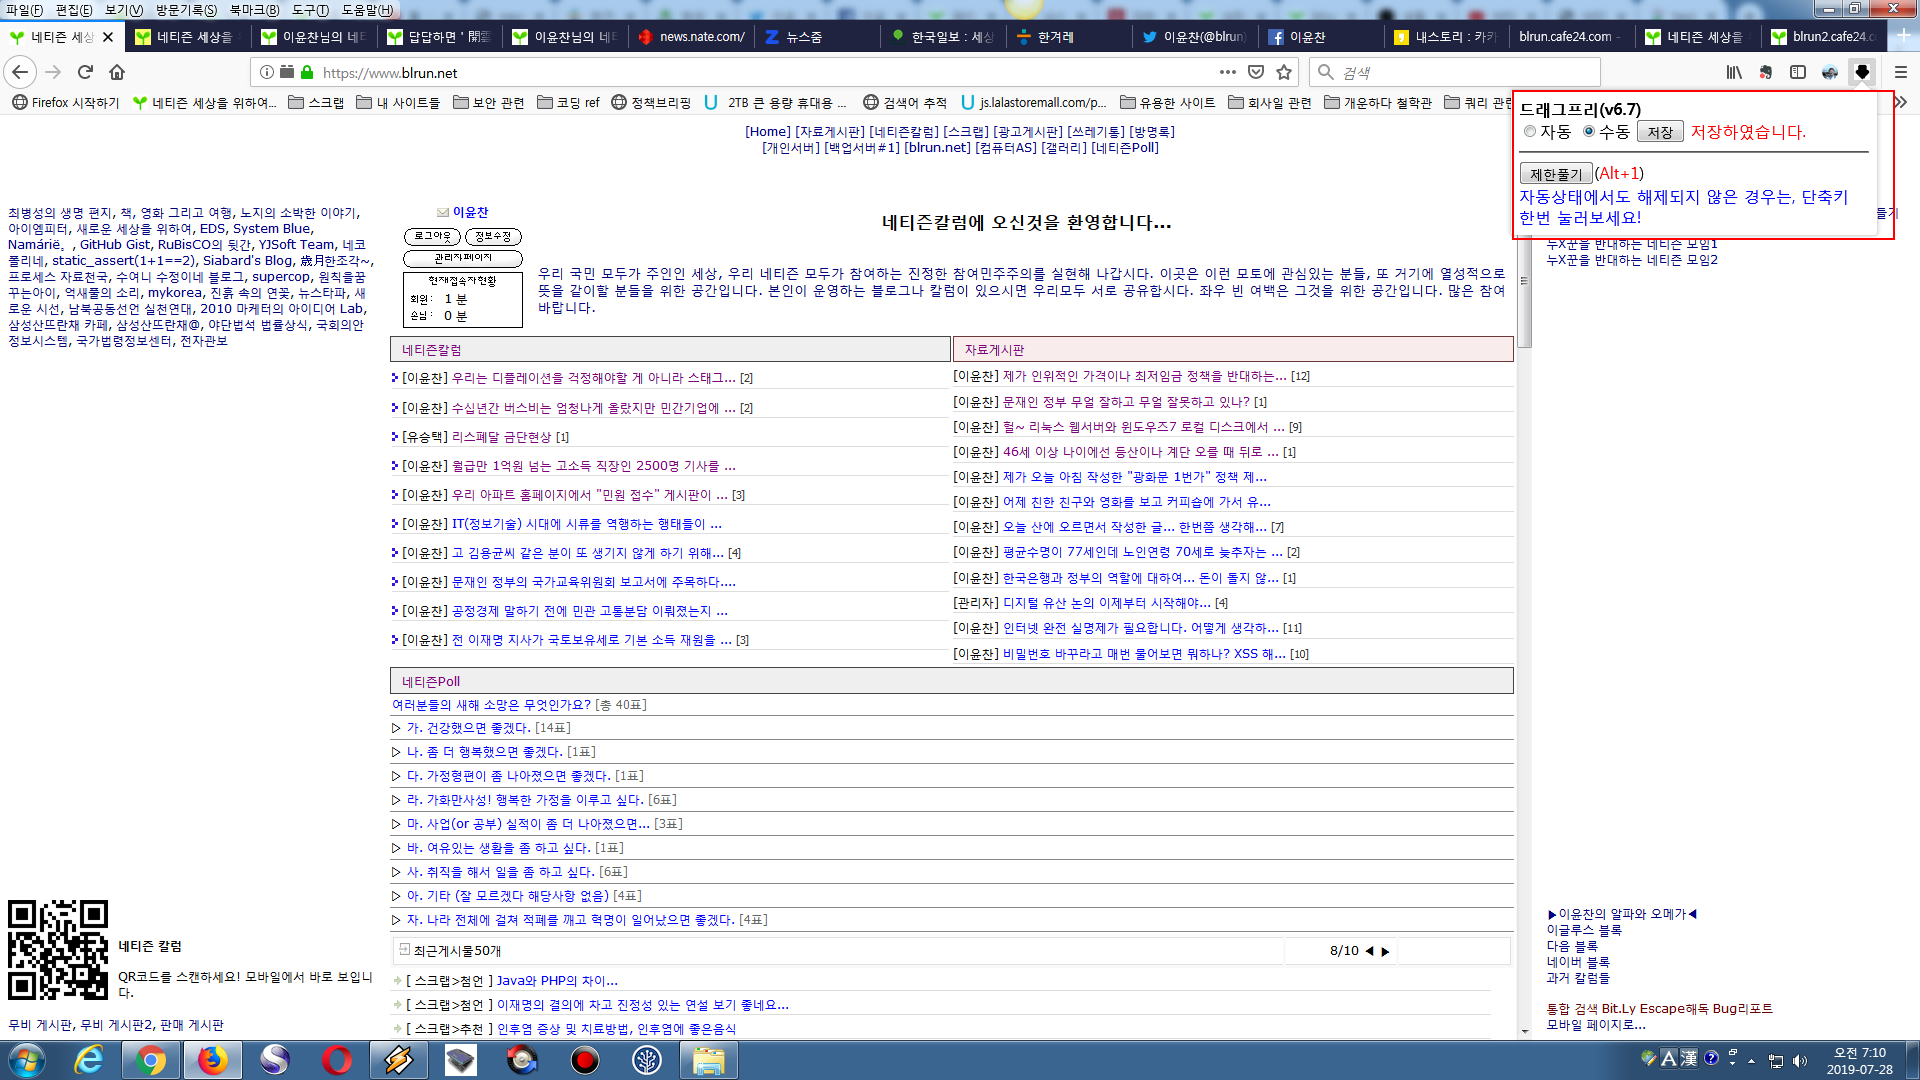Viewport: 1920px width, 1080px height.
Task: Open the Library toolbar icon
Action: tap(1734, 72)
